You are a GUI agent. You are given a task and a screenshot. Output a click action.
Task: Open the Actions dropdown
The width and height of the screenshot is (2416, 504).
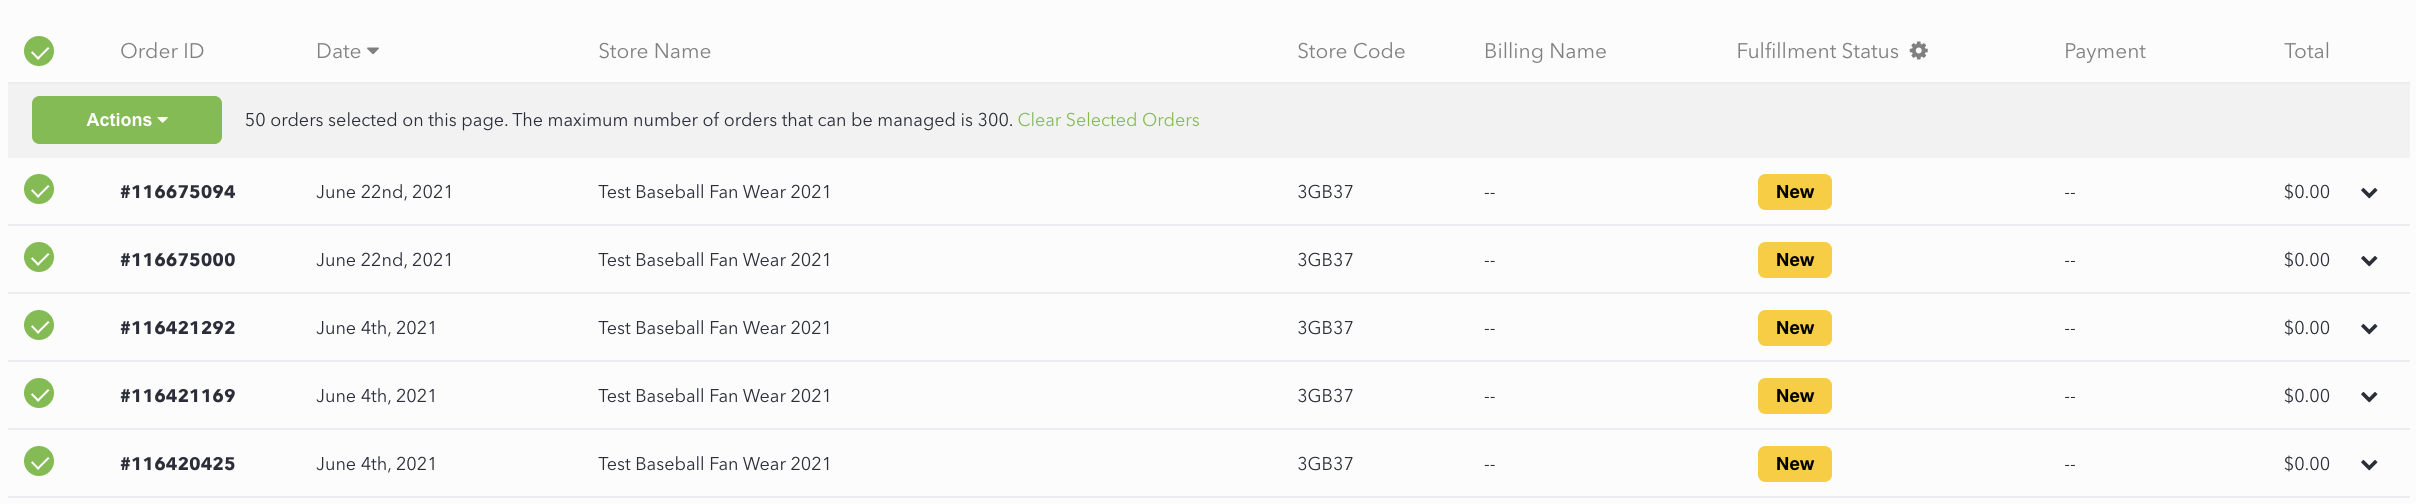click(x=127, y=120)
